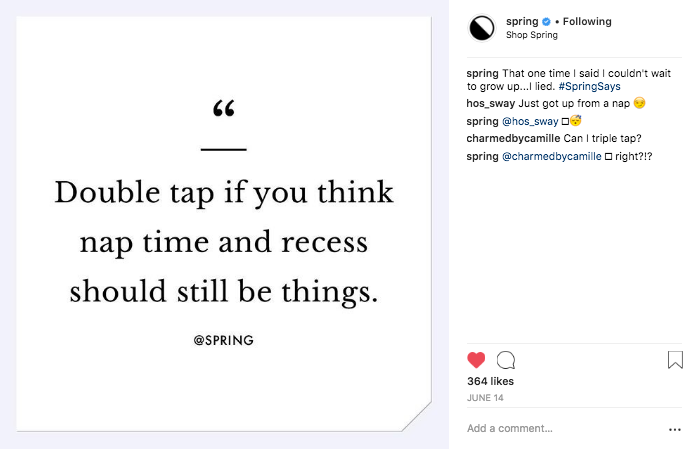Click spring username starting the caption
The width and height of the screenshot is (700, 449).
click(x=482, y=73)
